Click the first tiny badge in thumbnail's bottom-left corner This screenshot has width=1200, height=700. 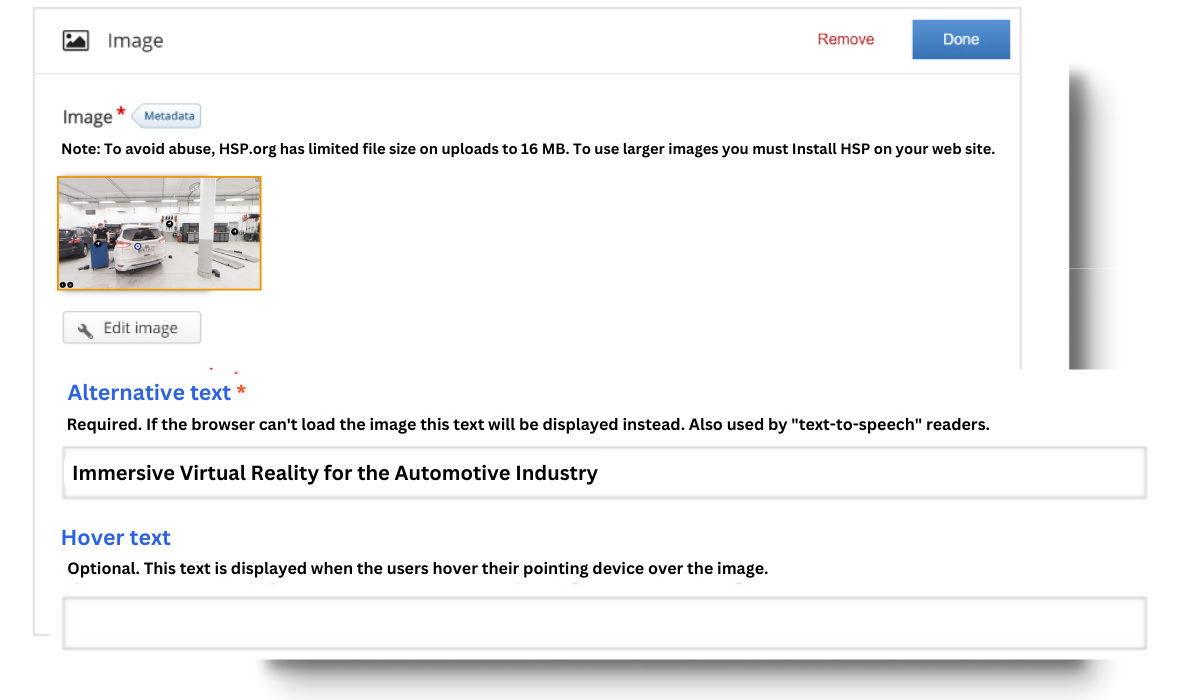(x=62, y=285)
